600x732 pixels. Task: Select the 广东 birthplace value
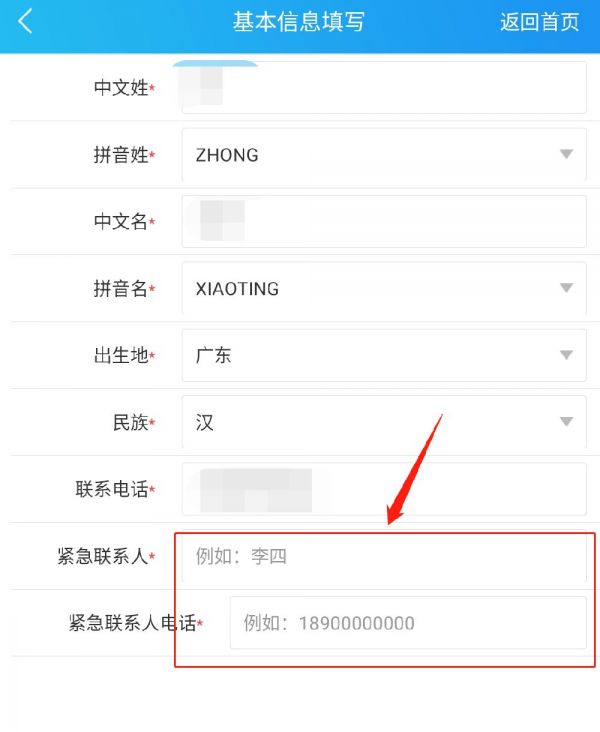213,355
